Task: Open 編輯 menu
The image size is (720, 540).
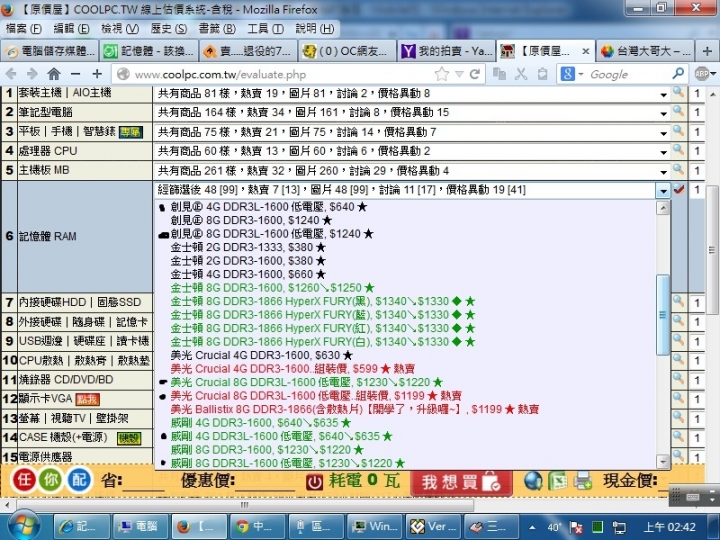Action: pyautogui.click(x=71, y=28)
